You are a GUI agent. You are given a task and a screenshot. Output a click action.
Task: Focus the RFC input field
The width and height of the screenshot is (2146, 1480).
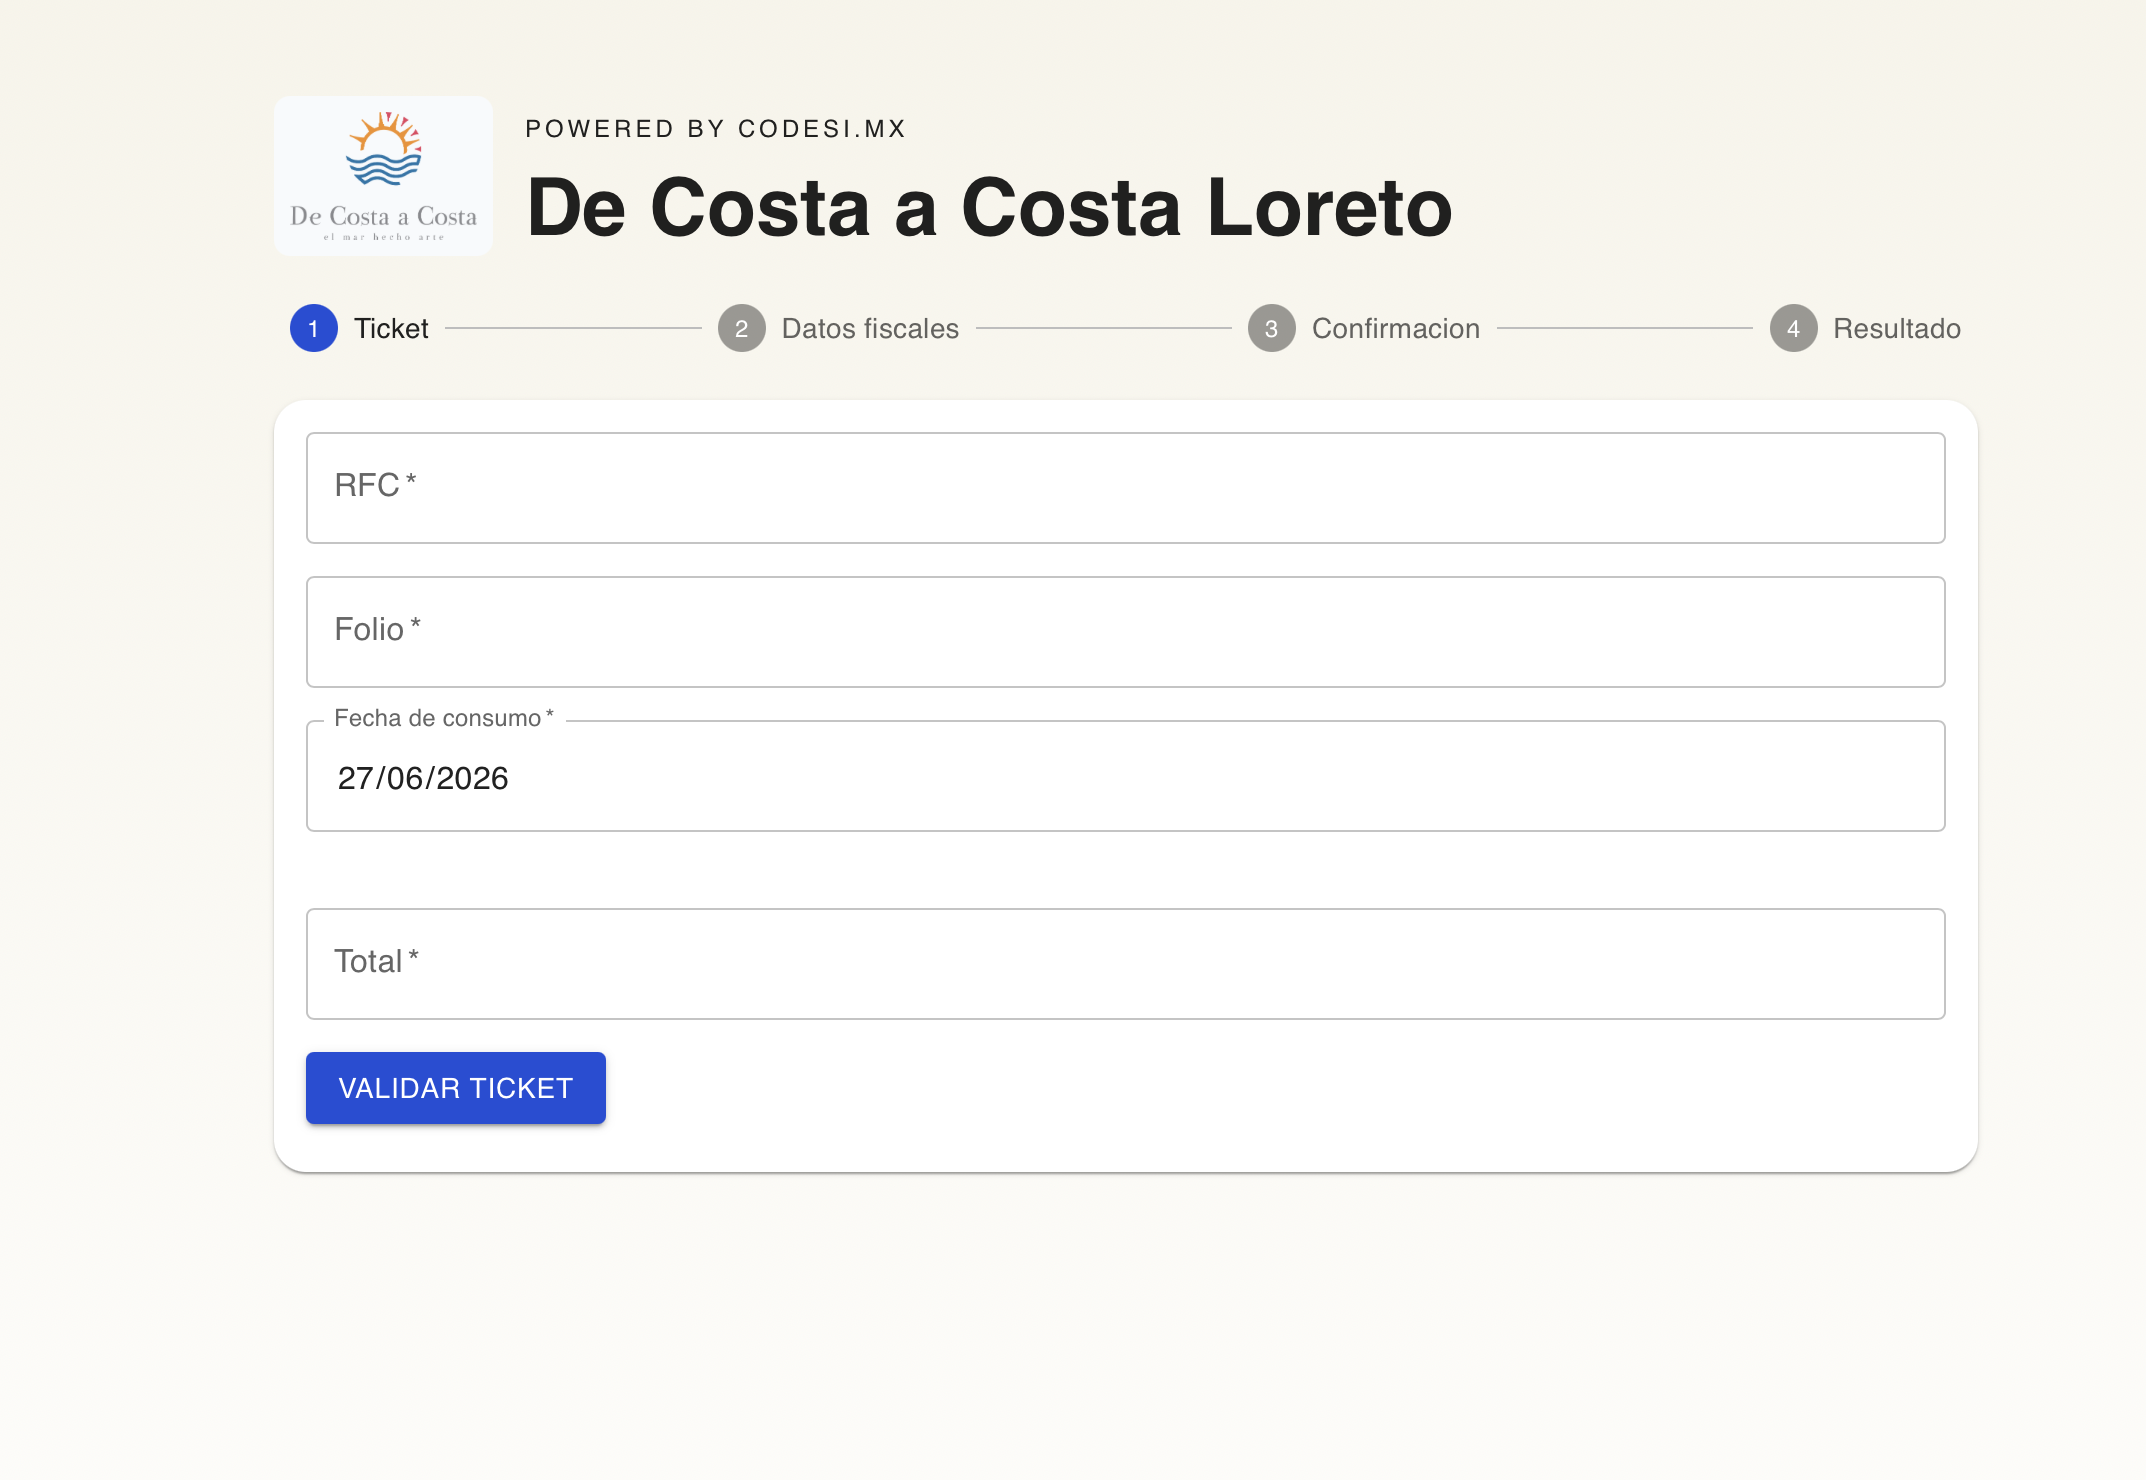1126,488
